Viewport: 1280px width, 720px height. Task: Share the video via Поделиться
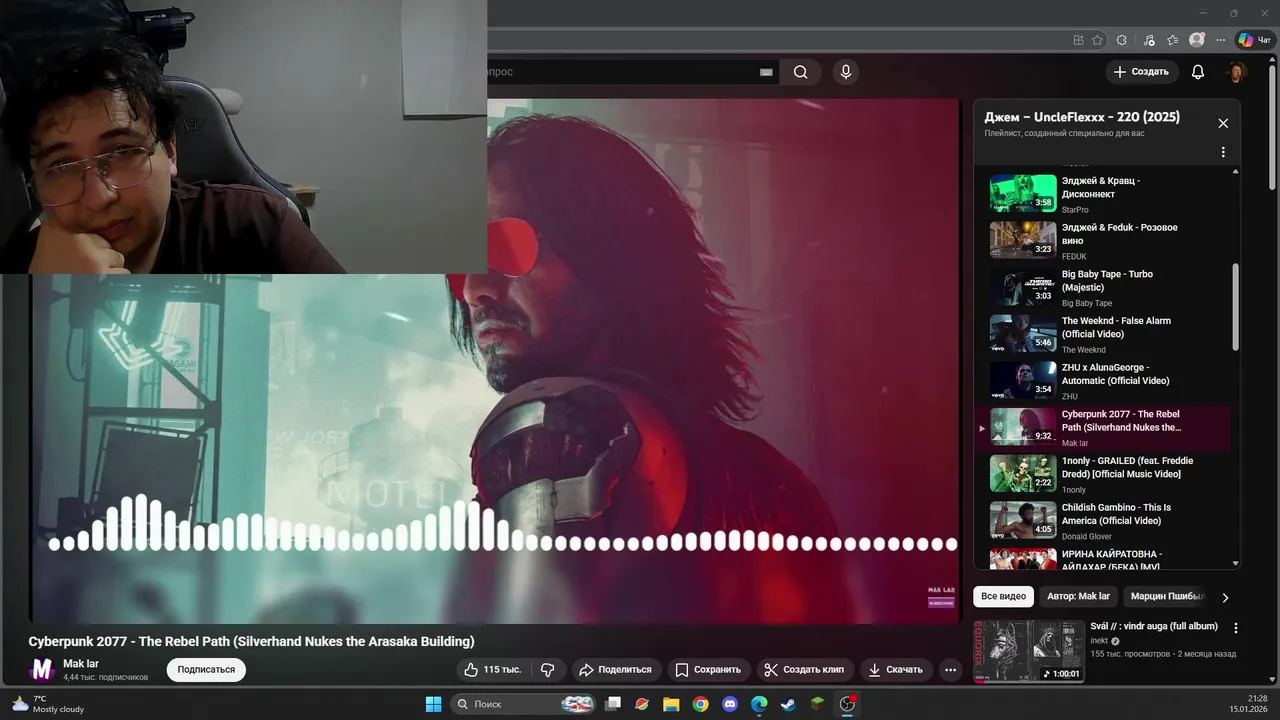coord(616,669)
